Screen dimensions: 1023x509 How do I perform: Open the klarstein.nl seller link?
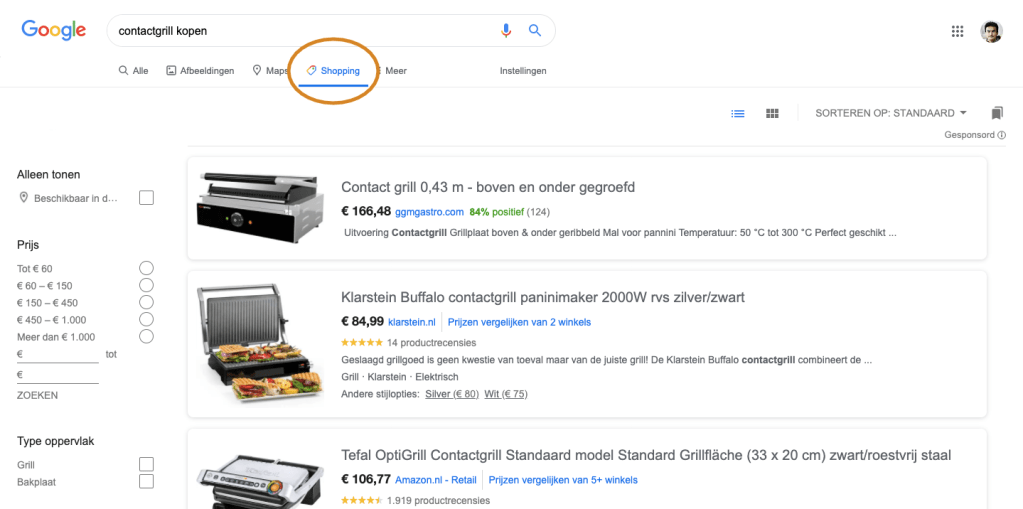[412, 322]
